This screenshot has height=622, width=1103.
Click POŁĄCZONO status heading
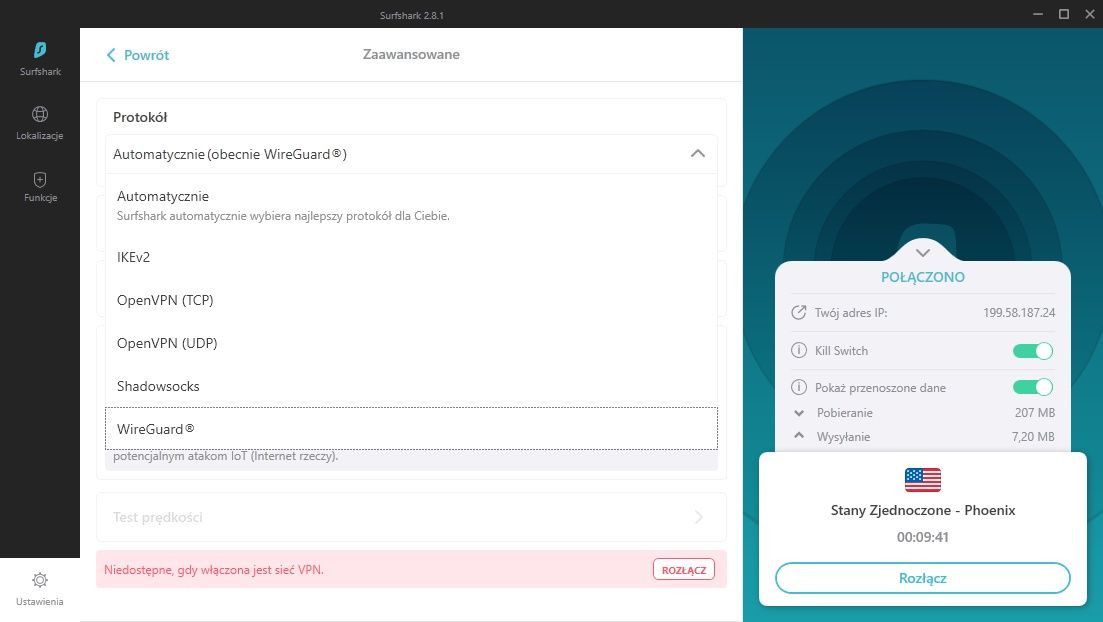[922, 277]
